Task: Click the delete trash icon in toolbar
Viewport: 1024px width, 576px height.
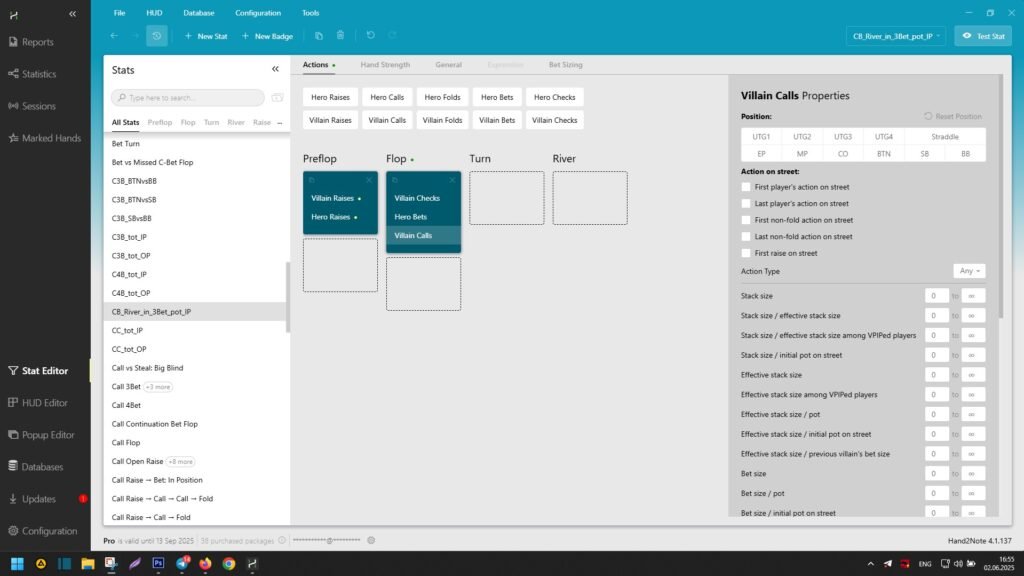Action: (340, 36)
